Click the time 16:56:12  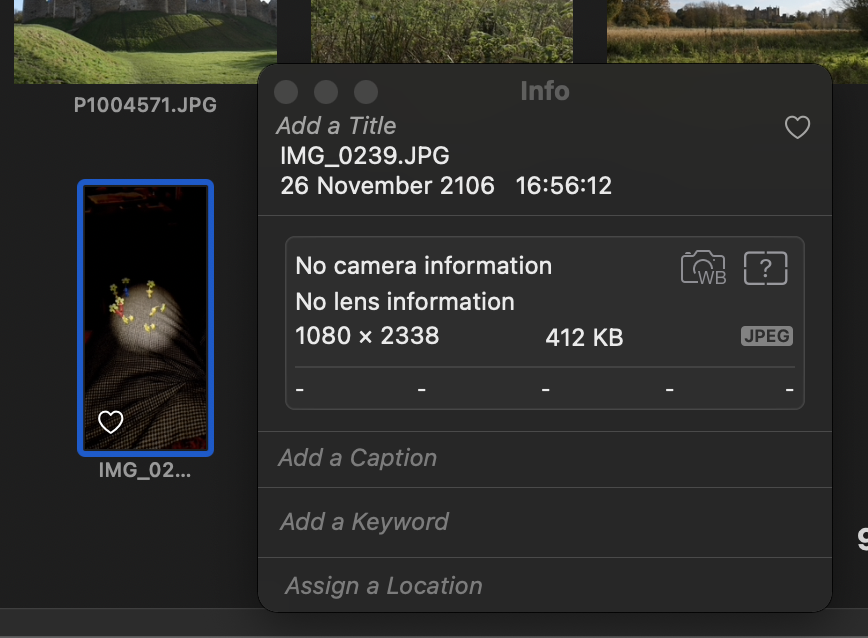click(x=563, y=186)
